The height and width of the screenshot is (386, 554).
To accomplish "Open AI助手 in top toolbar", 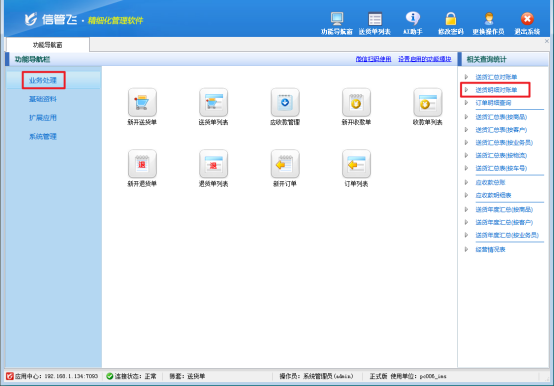I will click(413, 23).
